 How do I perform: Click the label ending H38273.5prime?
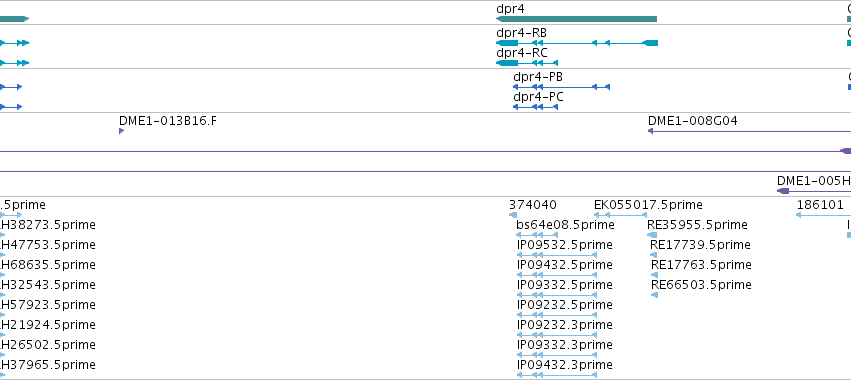point(48,225)
